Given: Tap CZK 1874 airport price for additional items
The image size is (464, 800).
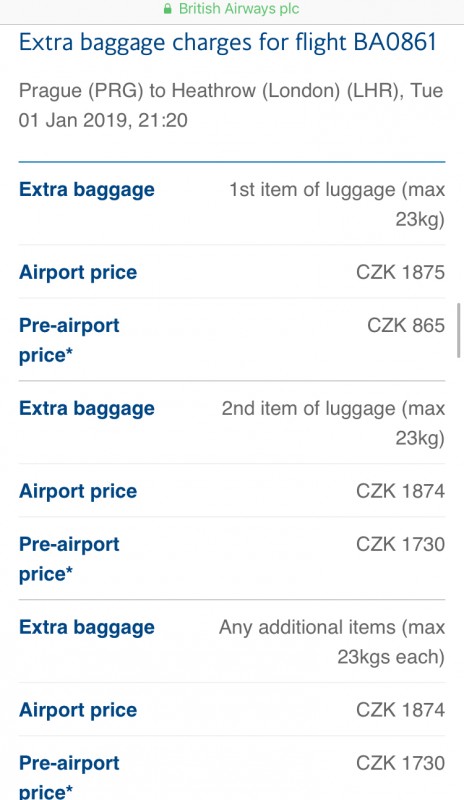Looking at the screenshot, I should 400,710.
